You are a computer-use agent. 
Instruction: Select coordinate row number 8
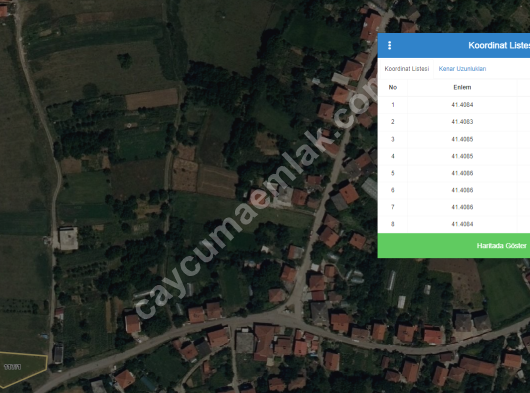(454, 224)
